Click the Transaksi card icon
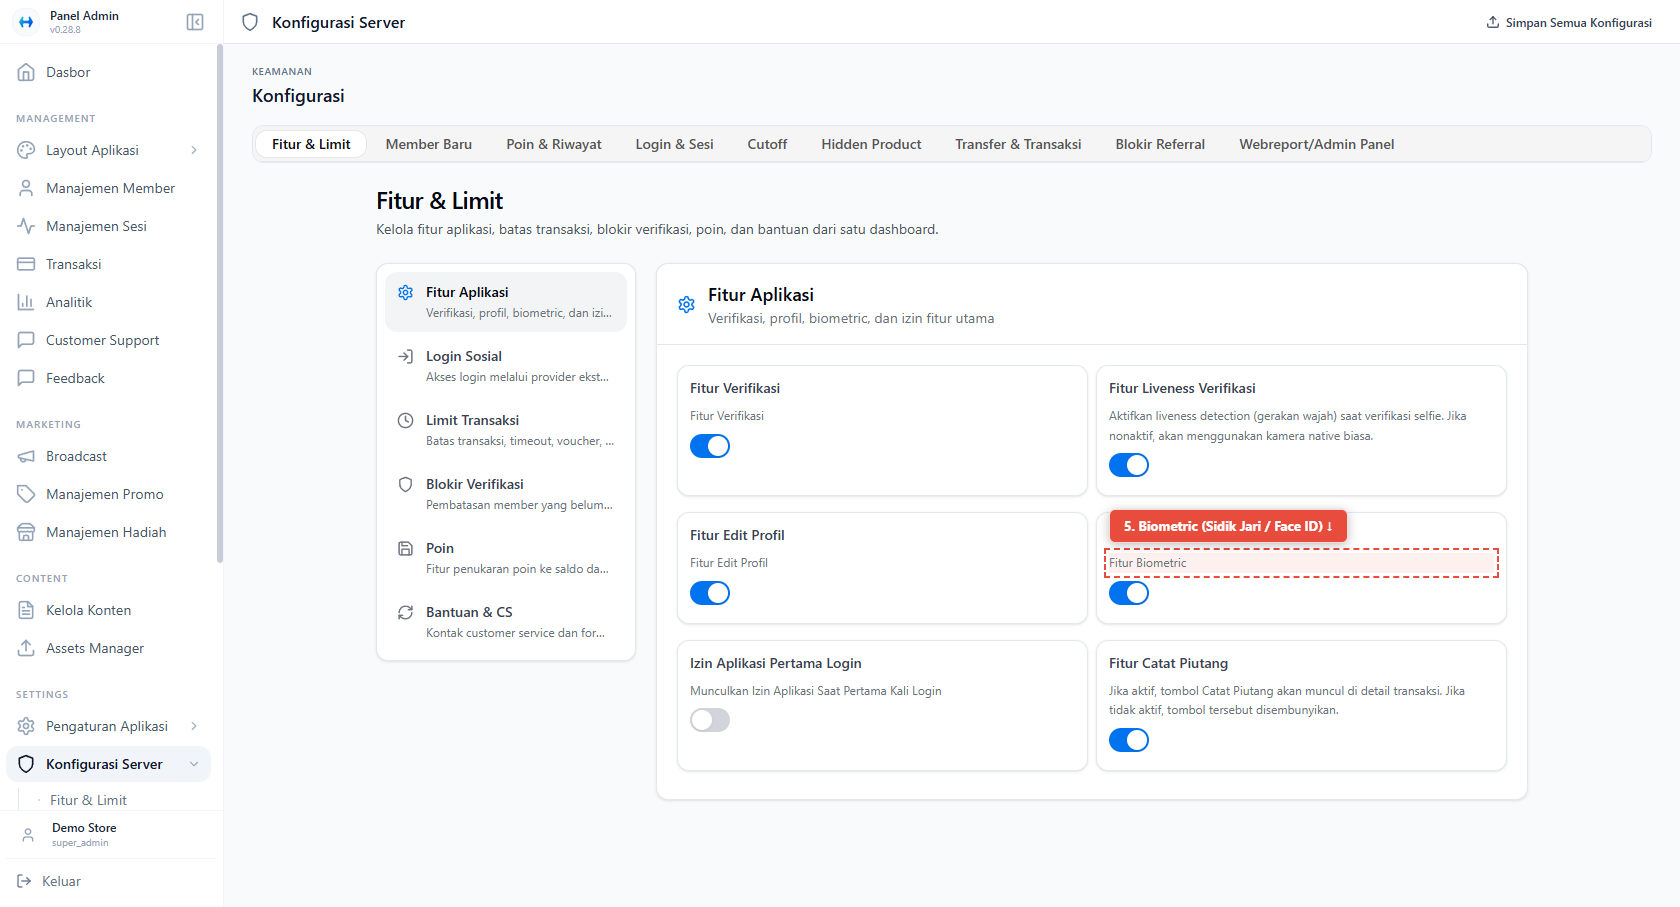1680x907 pixels. (x=26, y=264)
